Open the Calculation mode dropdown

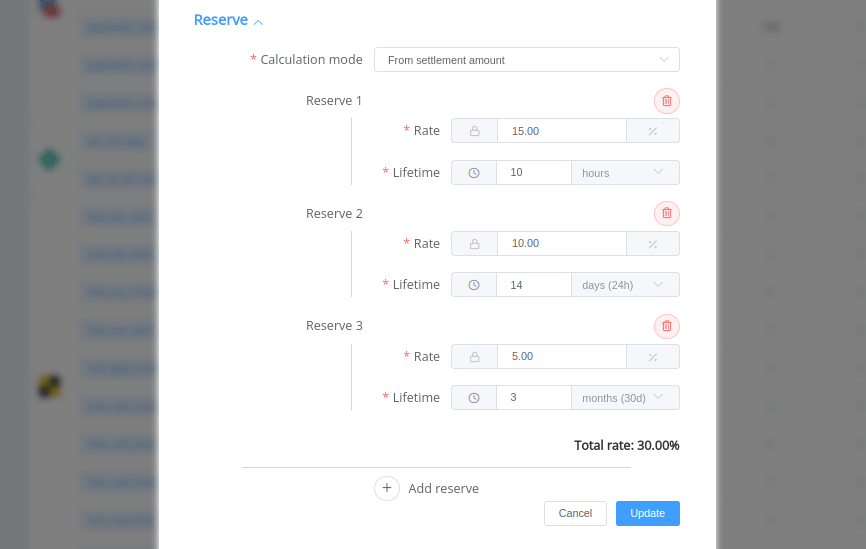tap(527, 60)
